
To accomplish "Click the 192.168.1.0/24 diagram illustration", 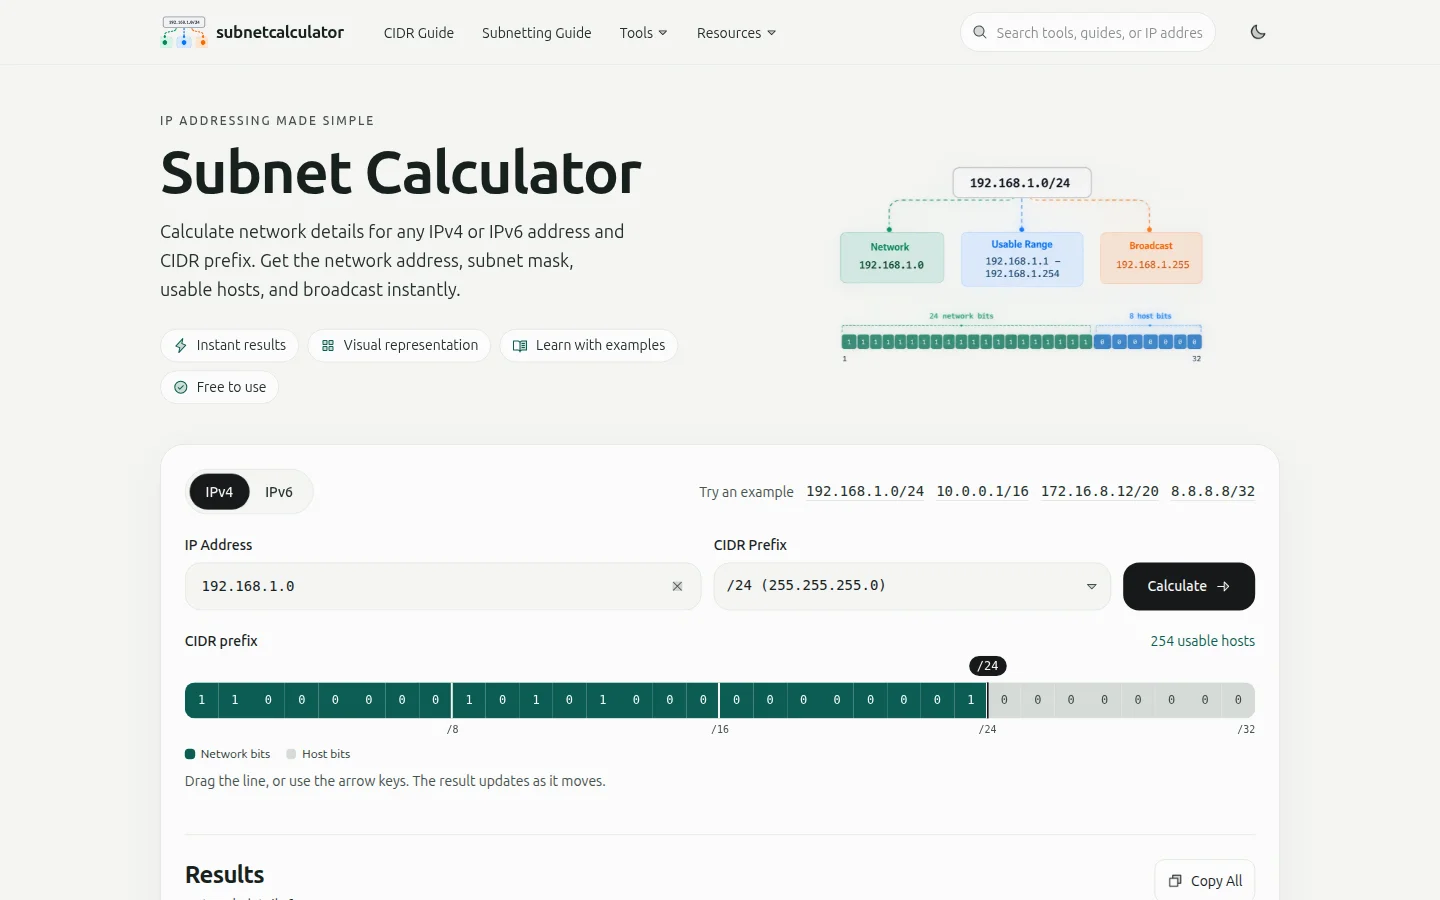I will tap(1021, 266).
